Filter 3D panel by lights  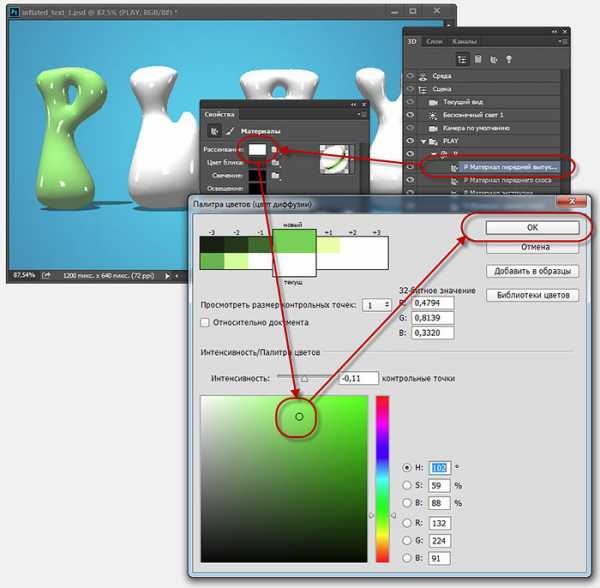point(509,60)
